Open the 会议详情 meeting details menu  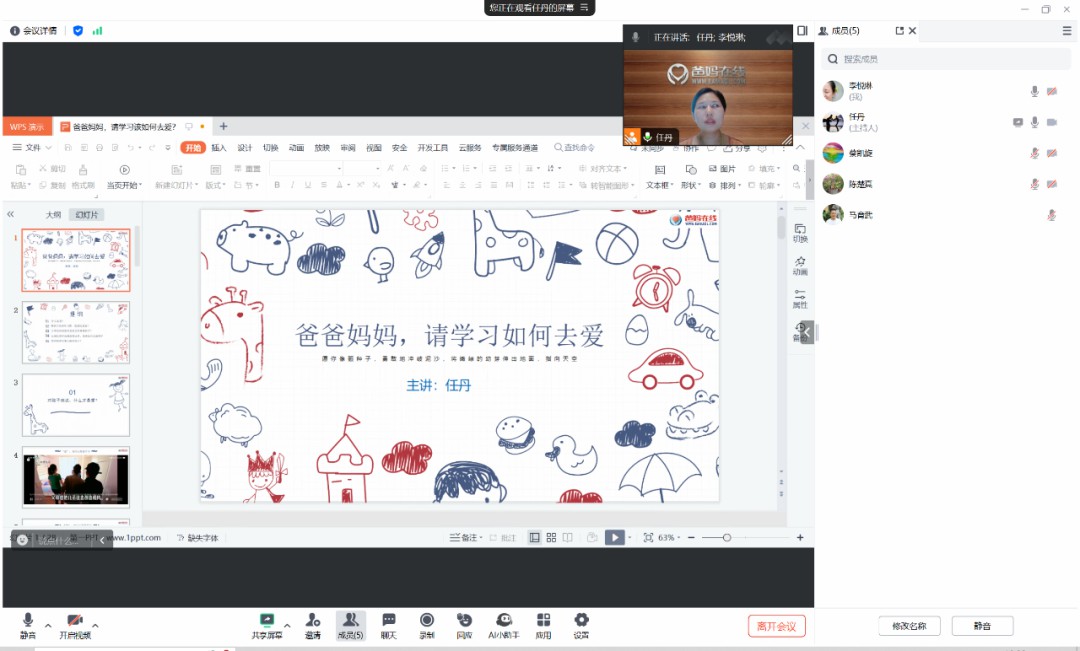[36, 31]
